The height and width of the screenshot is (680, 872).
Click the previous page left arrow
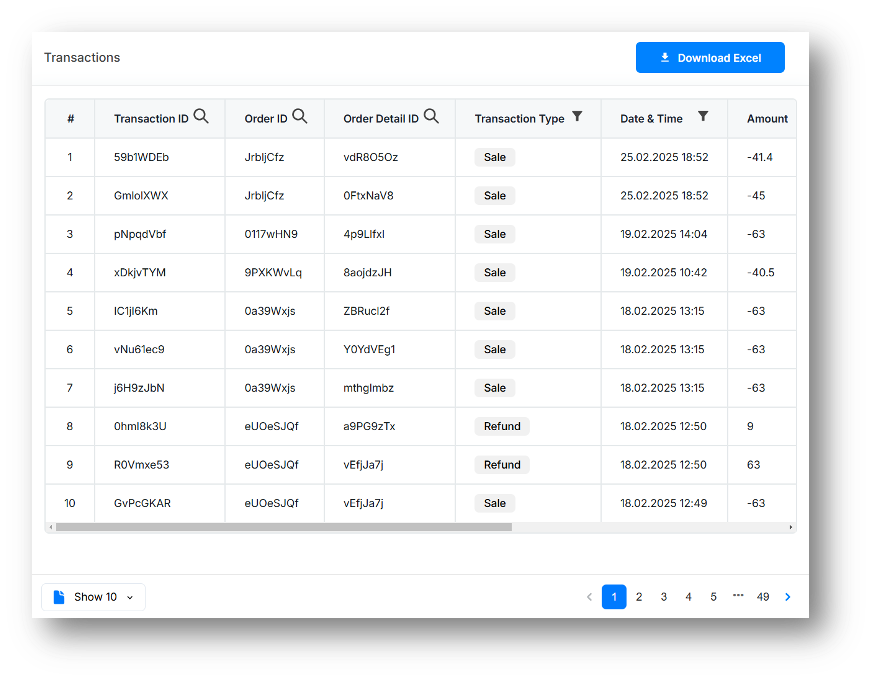[x=589, y=596]
